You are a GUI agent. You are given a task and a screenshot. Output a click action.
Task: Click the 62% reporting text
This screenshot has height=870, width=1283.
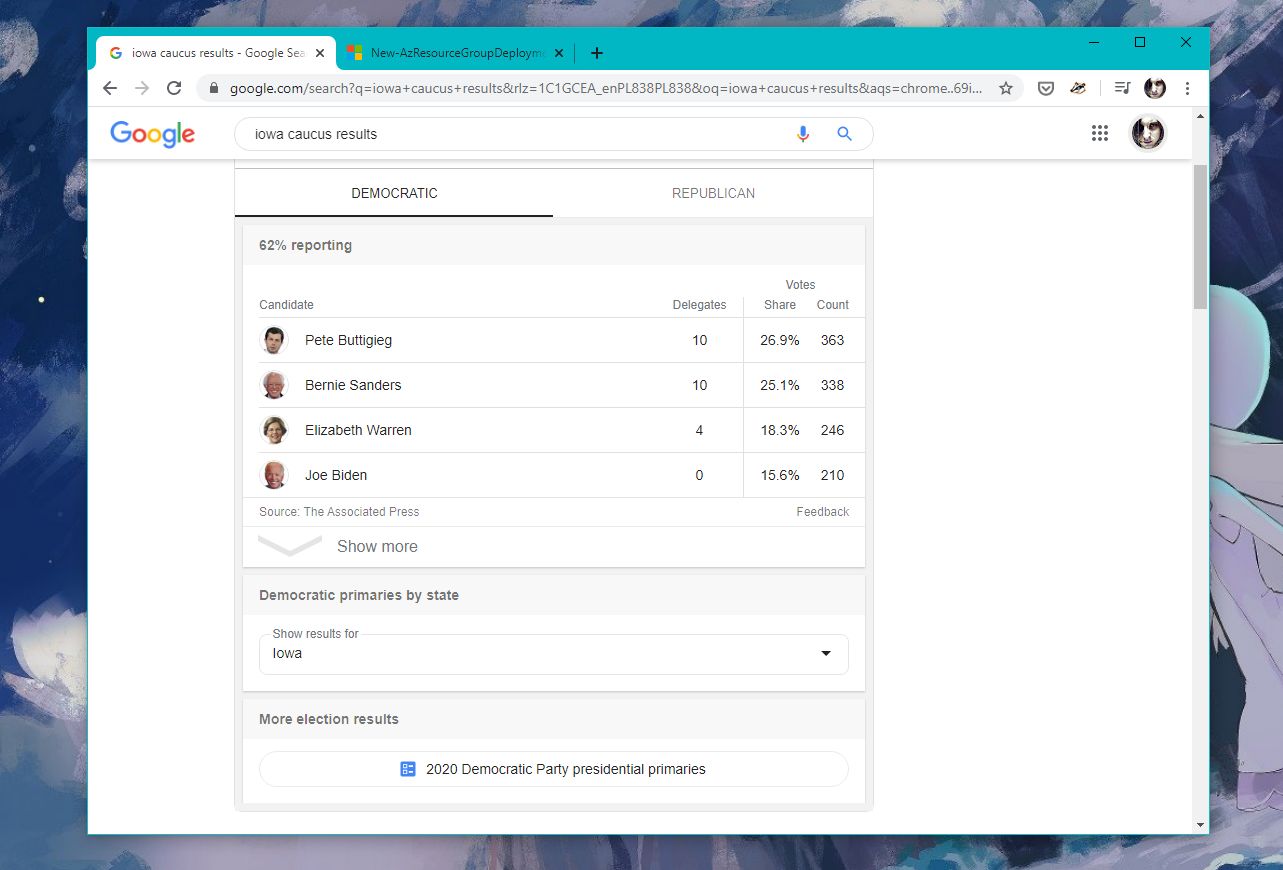tap(305, 245)
